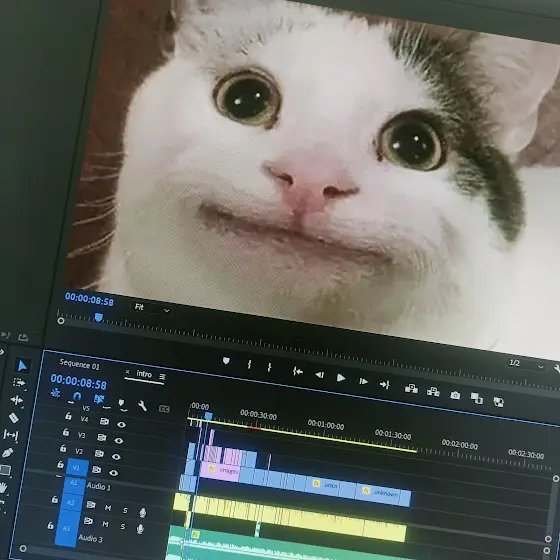Open Comparison View in Program monitor
The height and width of the screenshot is (560, 560).
point(477,398)
